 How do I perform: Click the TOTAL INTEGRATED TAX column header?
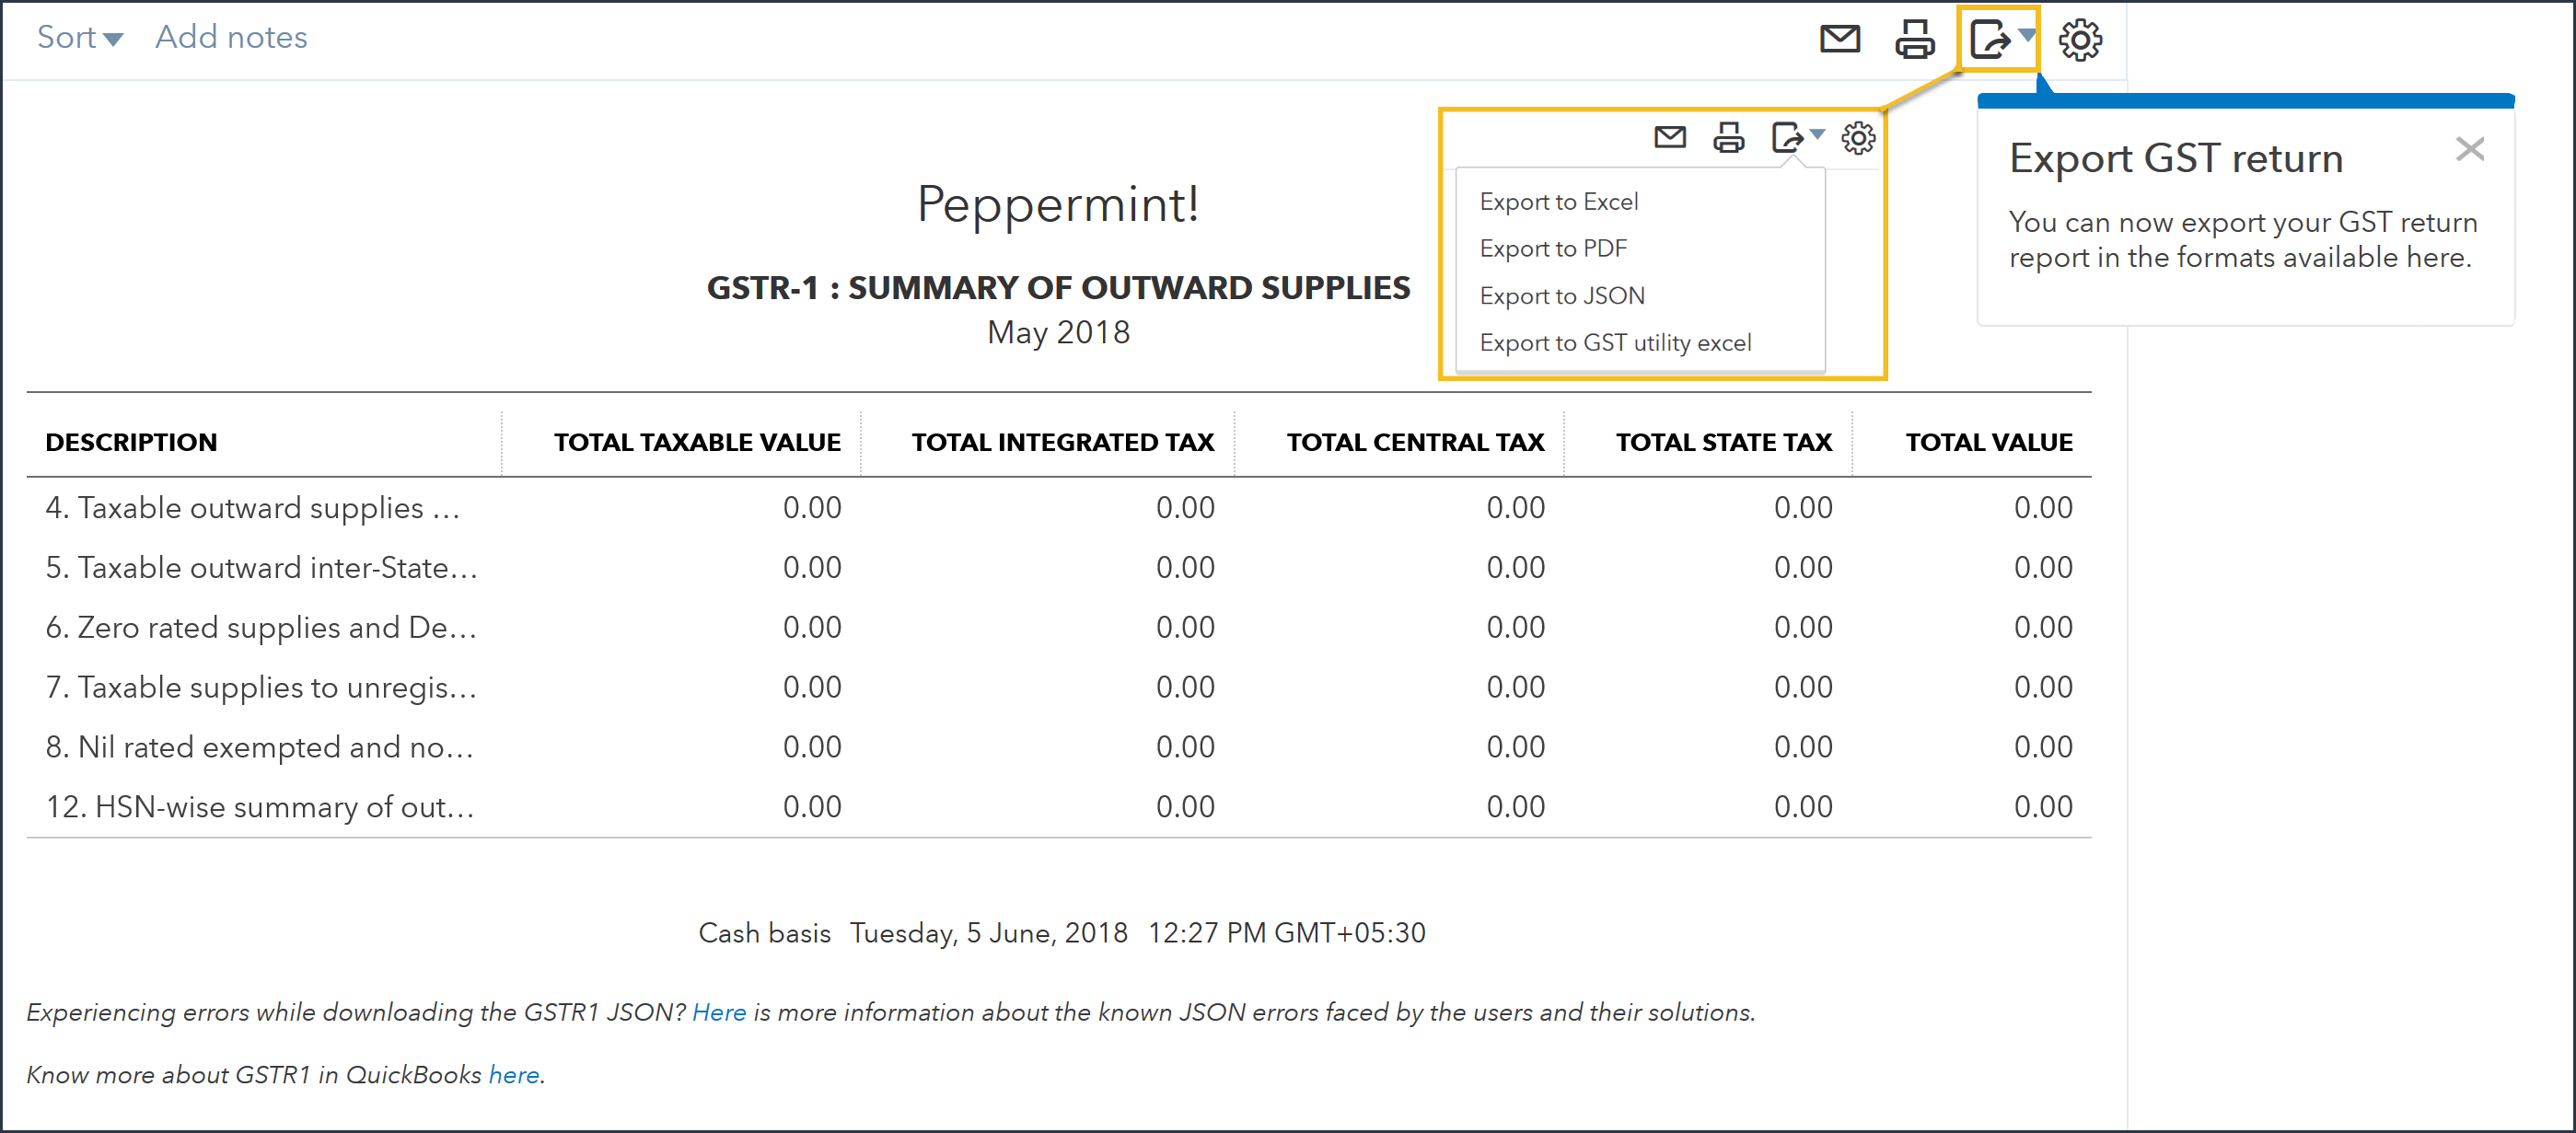pos(1062,442)
